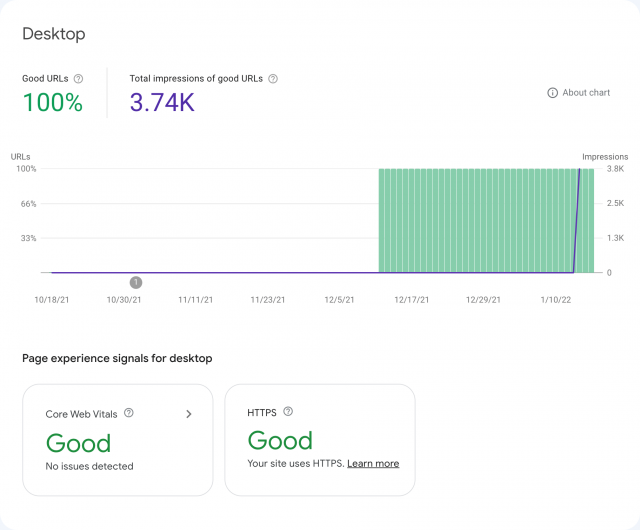Screen dimensions: 640x530
Task: Click the About chart info icon
Action: point(552,93)
